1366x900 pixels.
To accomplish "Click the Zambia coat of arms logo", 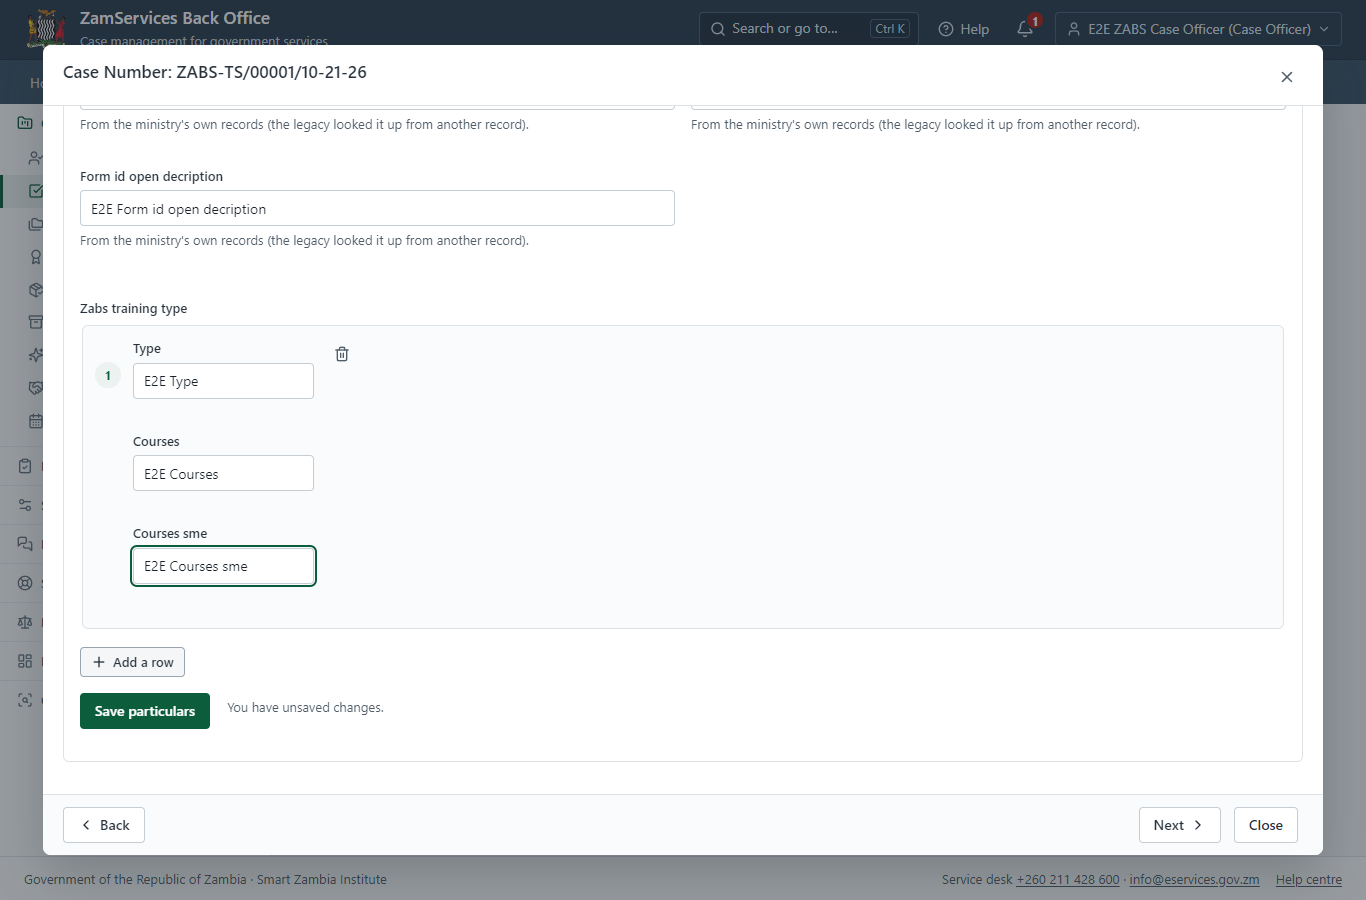I will tap(46, 28).
